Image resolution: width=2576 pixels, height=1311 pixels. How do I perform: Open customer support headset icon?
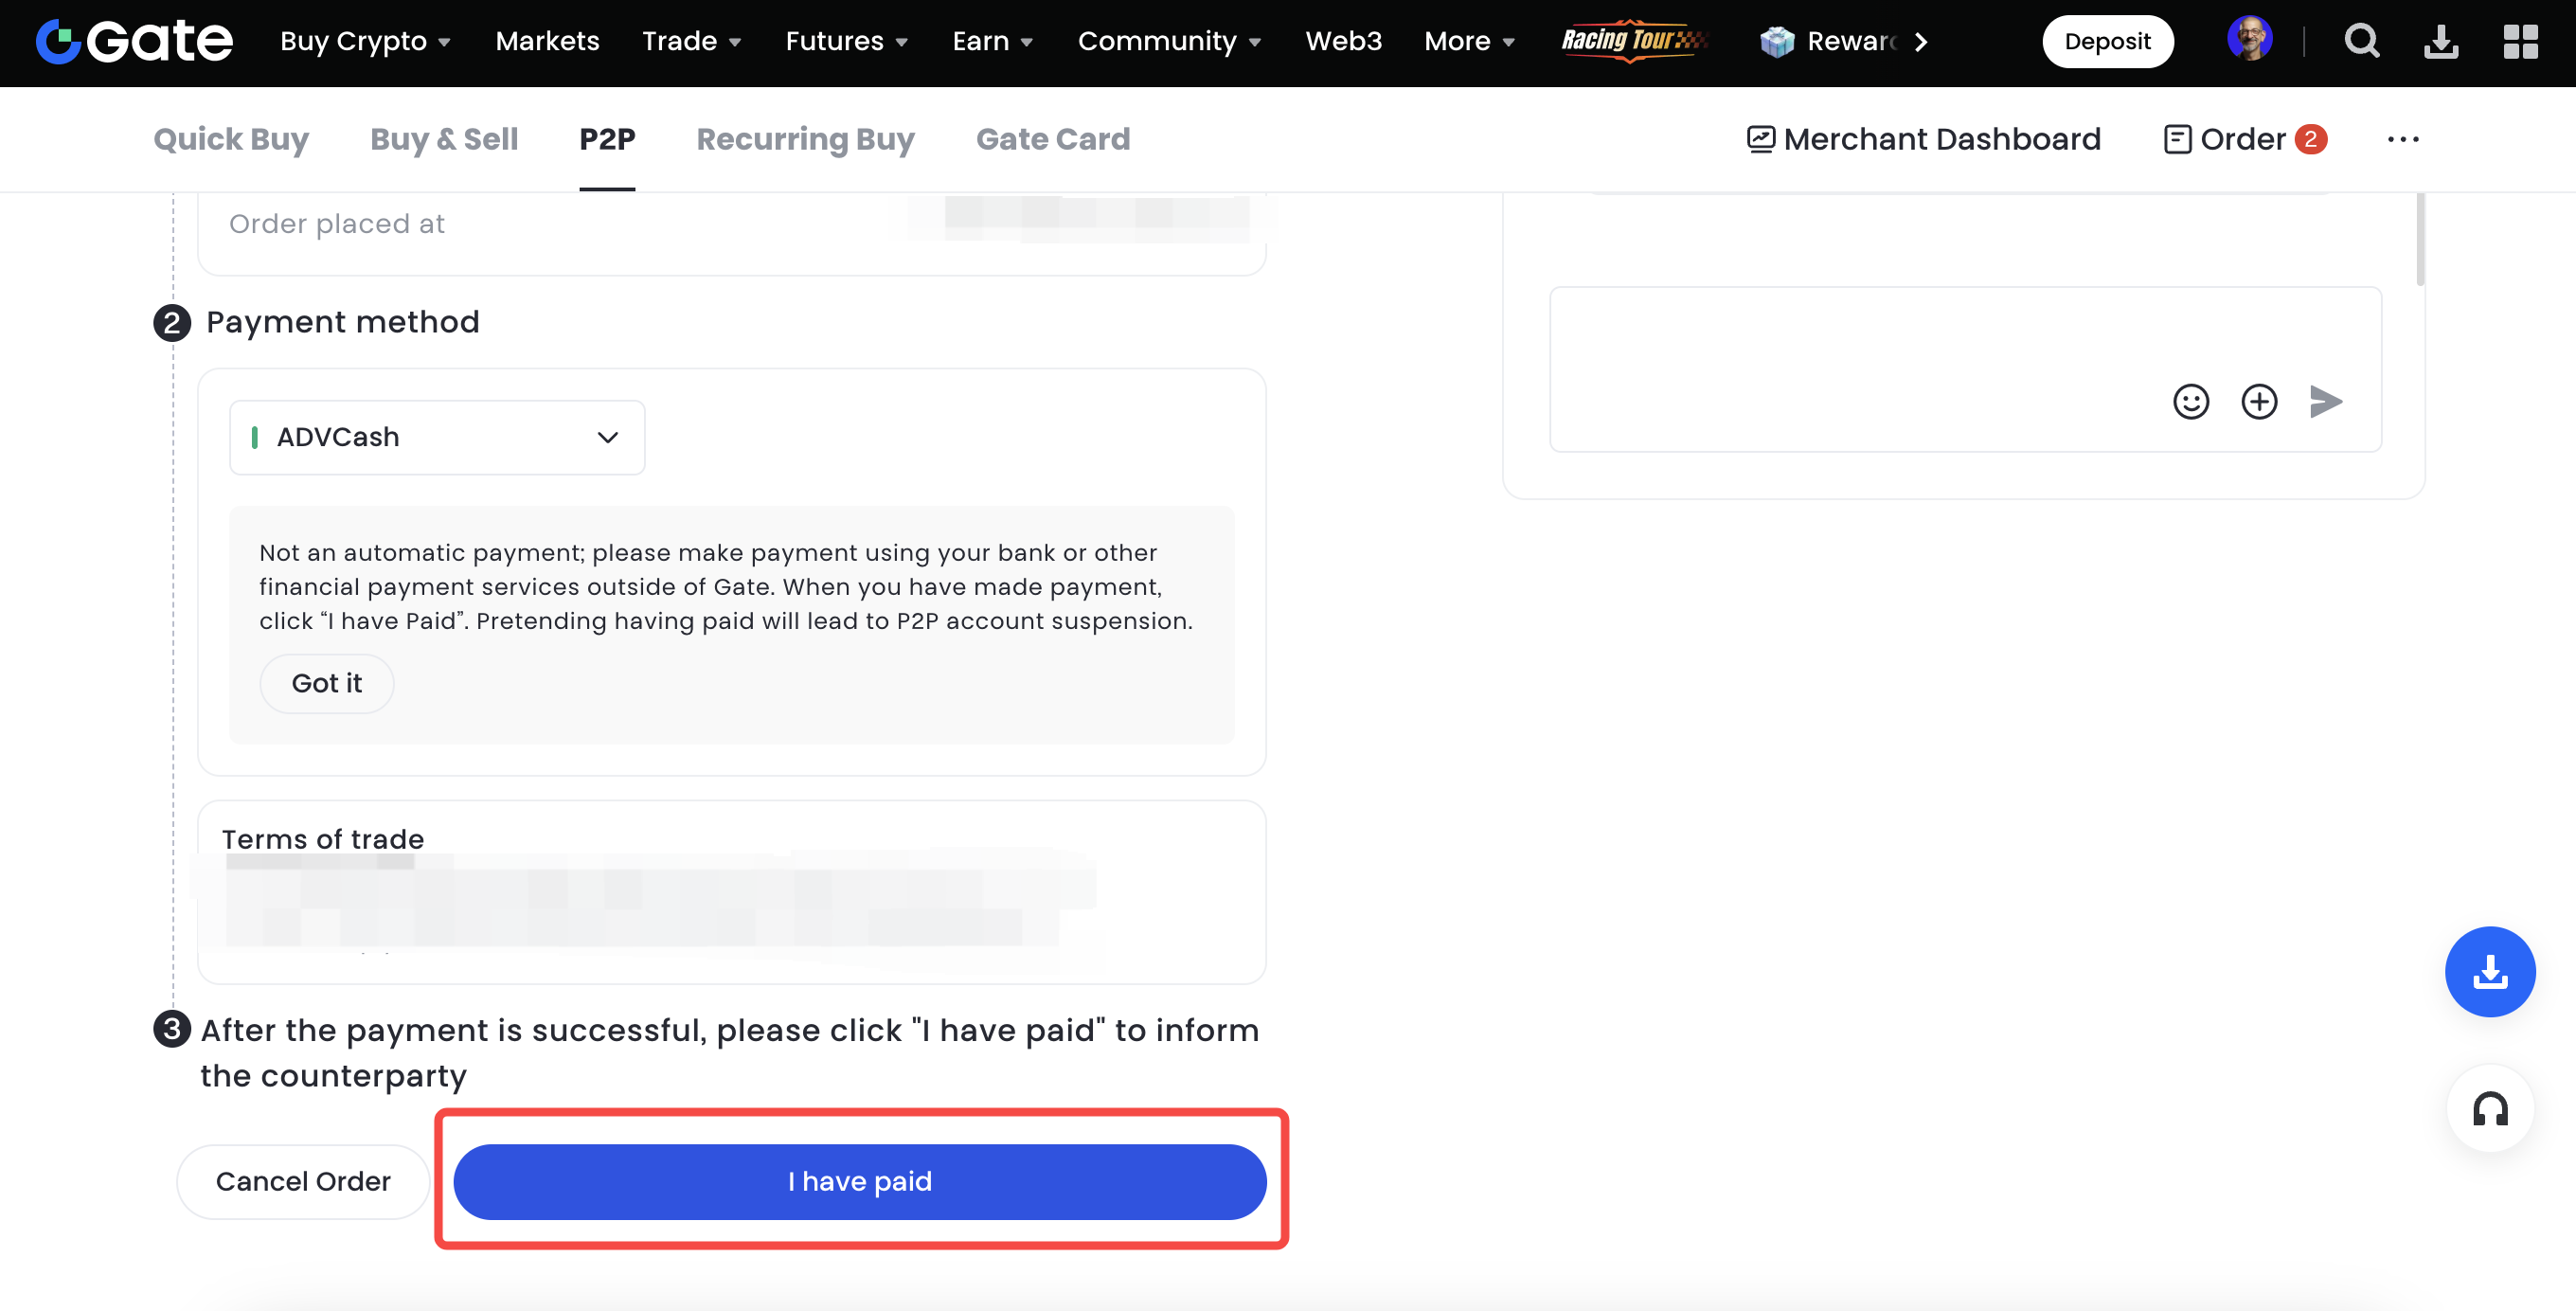[2489, 1109]
